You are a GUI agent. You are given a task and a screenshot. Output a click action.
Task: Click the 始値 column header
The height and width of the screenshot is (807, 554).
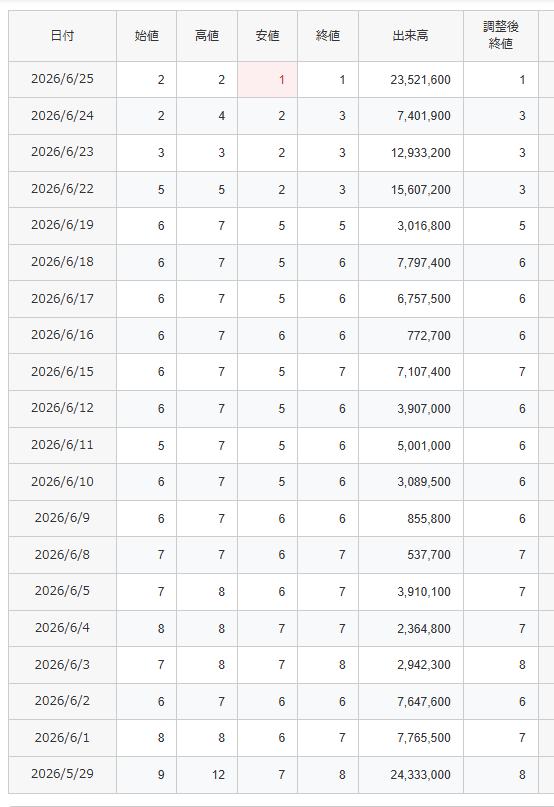(x=147, y=36)
